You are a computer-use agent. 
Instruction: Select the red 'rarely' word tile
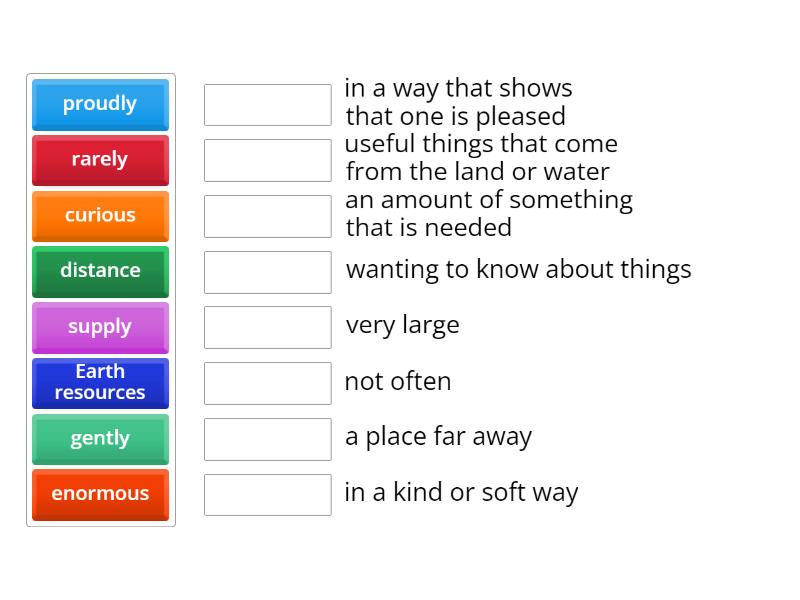coord(100,160)
